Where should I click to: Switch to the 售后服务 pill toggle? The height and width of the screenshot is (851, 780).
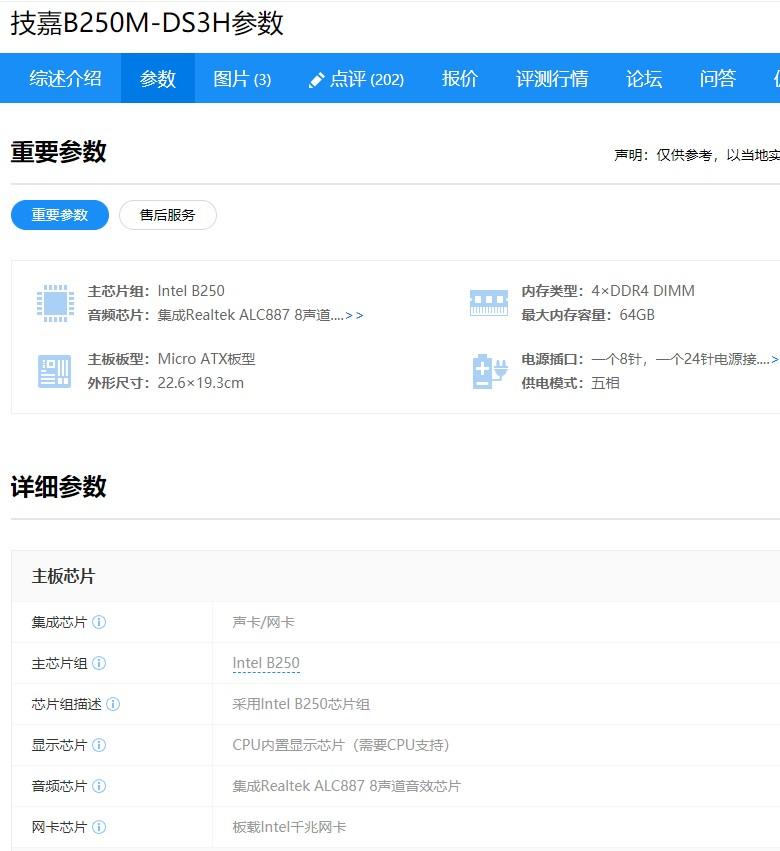click(x=167, y=215)
